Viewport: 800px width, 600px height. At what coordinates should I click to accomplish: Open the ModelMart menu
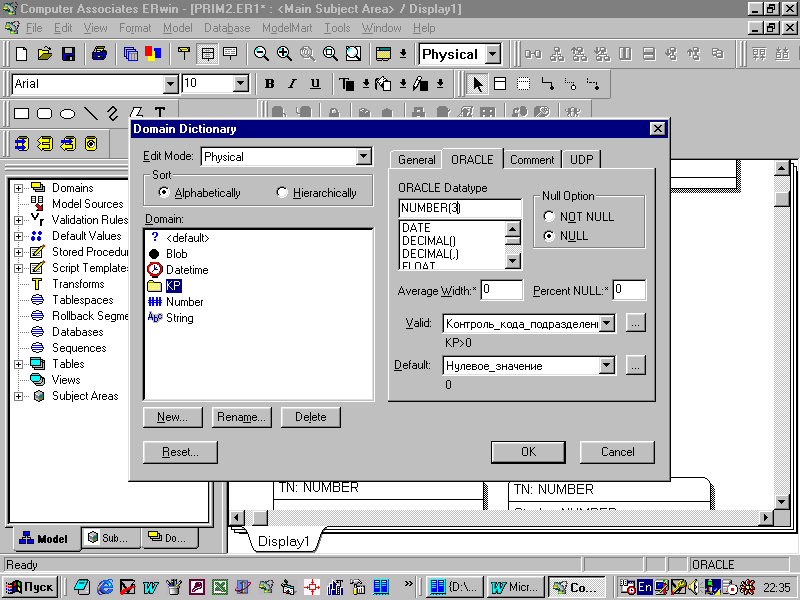click(287, 28)
